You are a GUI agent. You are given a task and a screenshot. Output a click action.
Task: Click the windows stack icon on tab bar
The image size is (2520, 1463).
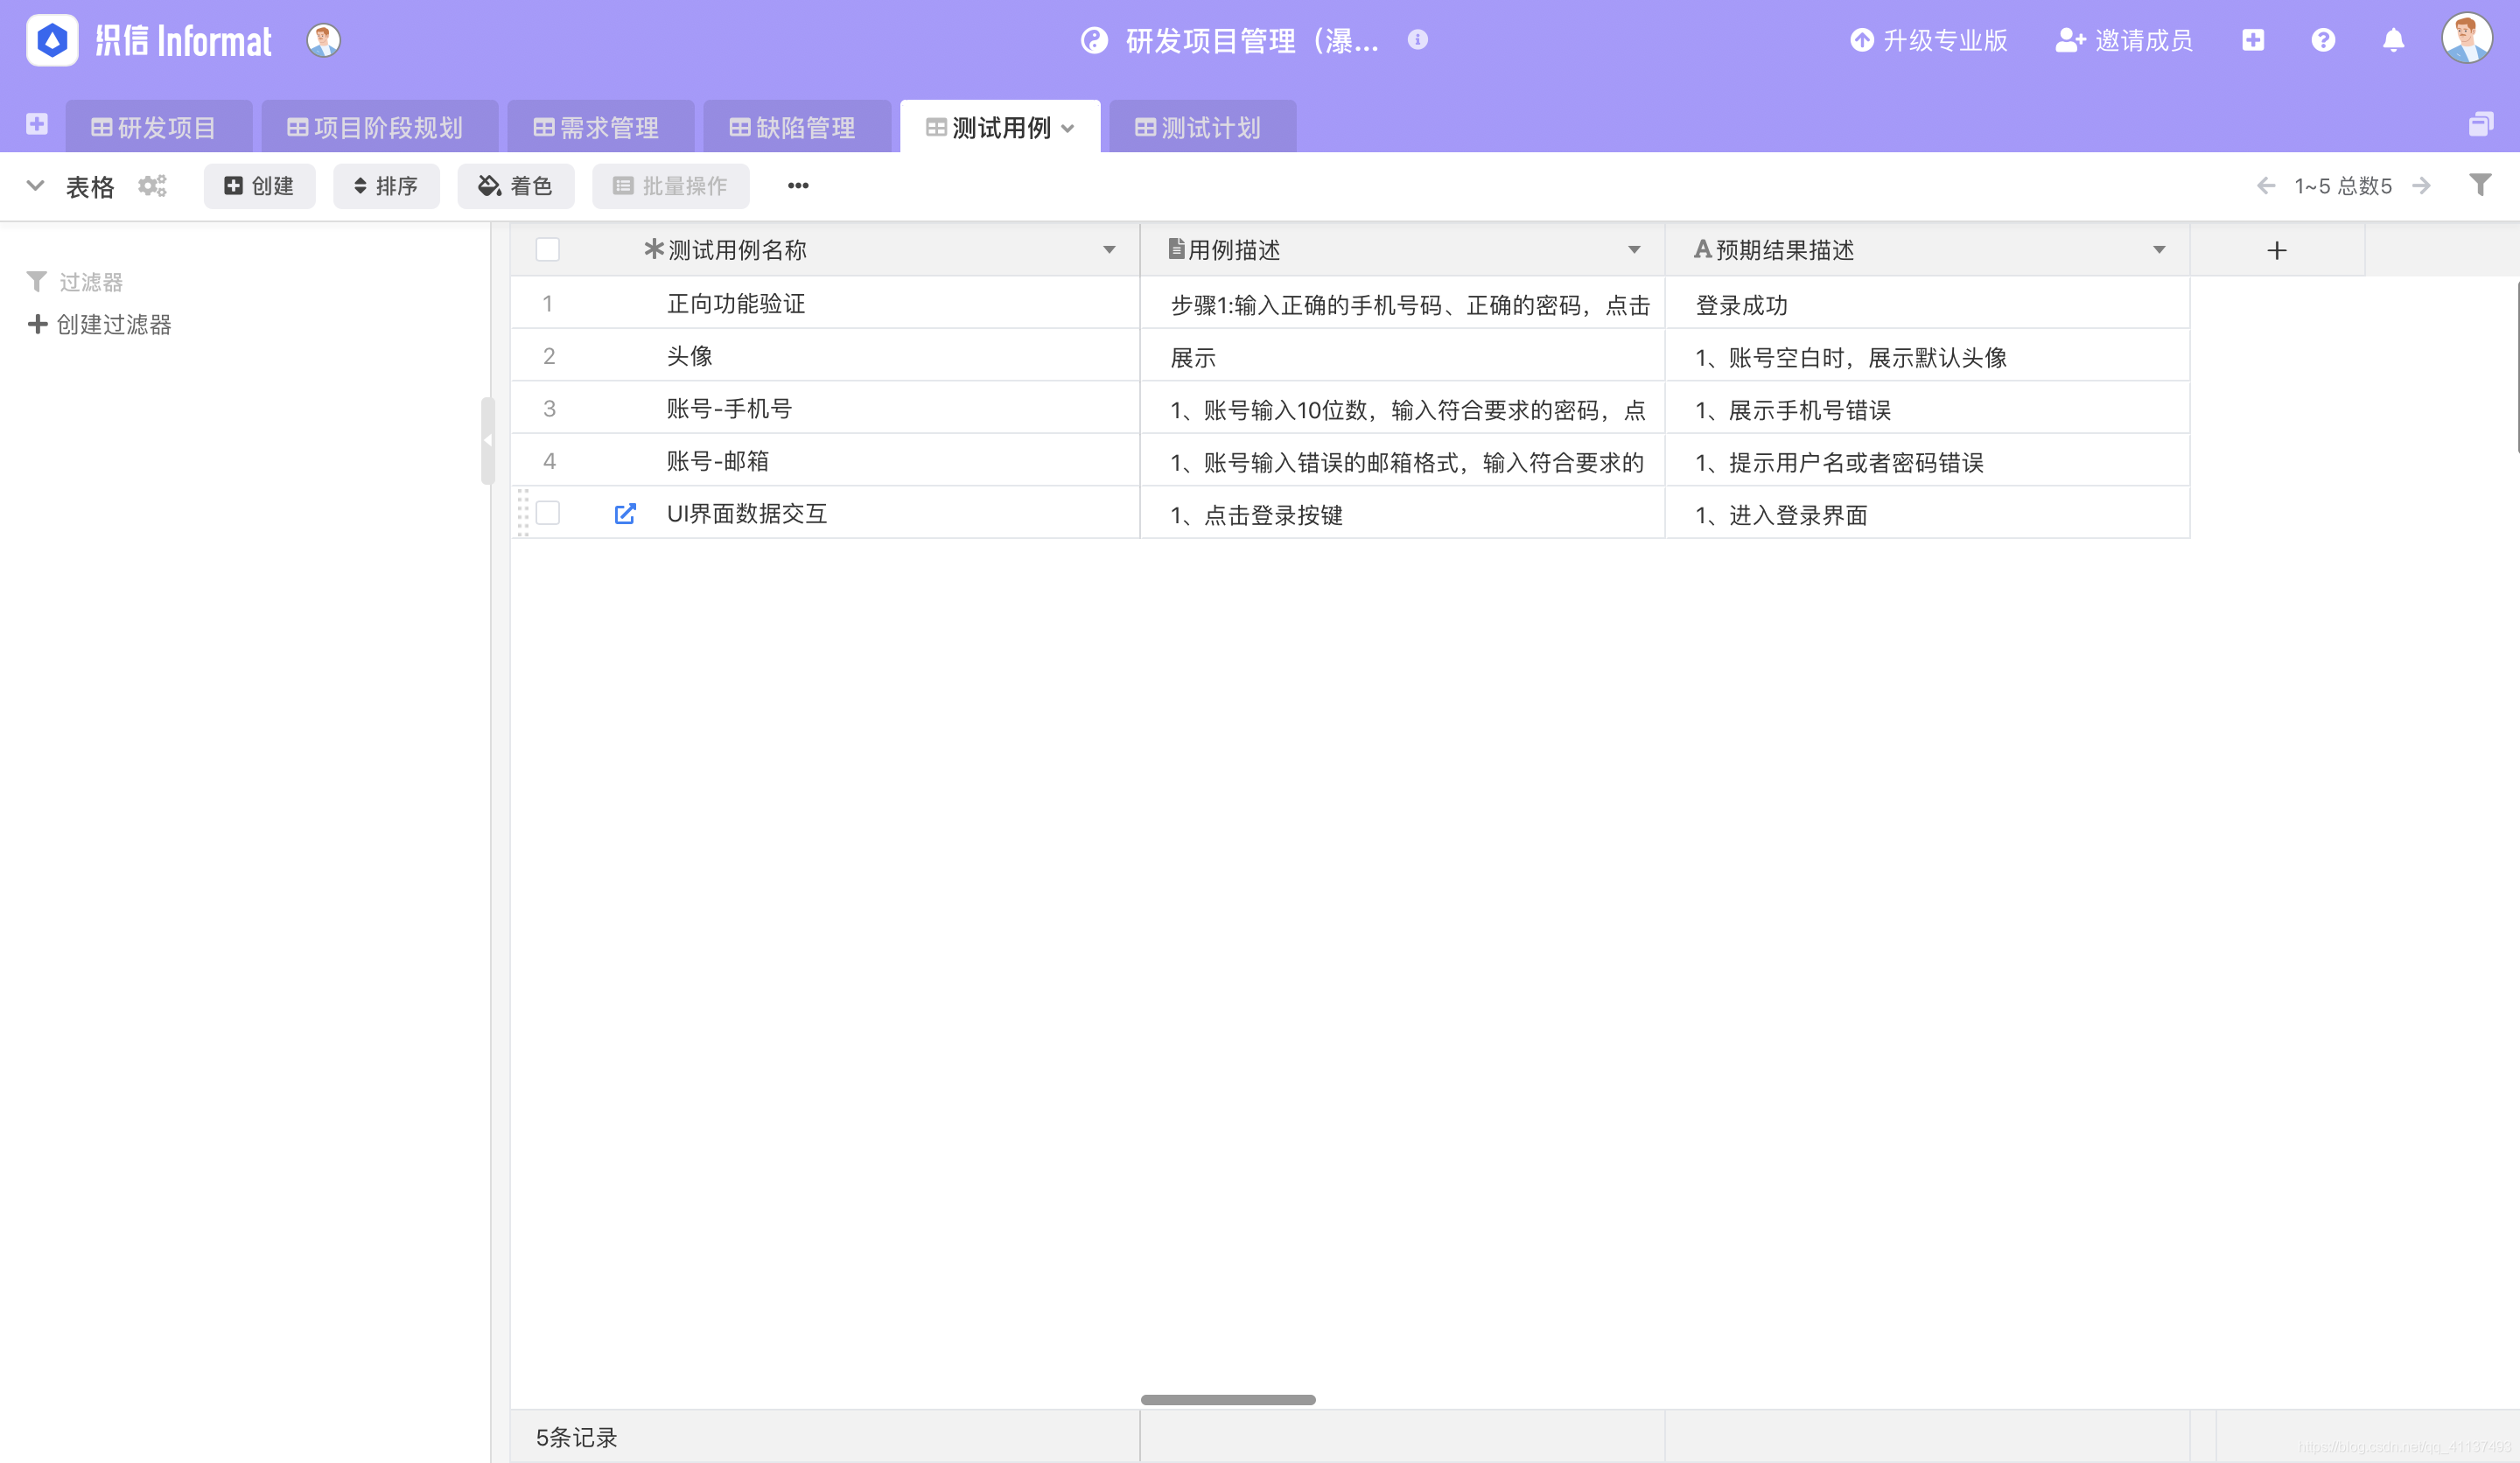(x=2481, y=125)
